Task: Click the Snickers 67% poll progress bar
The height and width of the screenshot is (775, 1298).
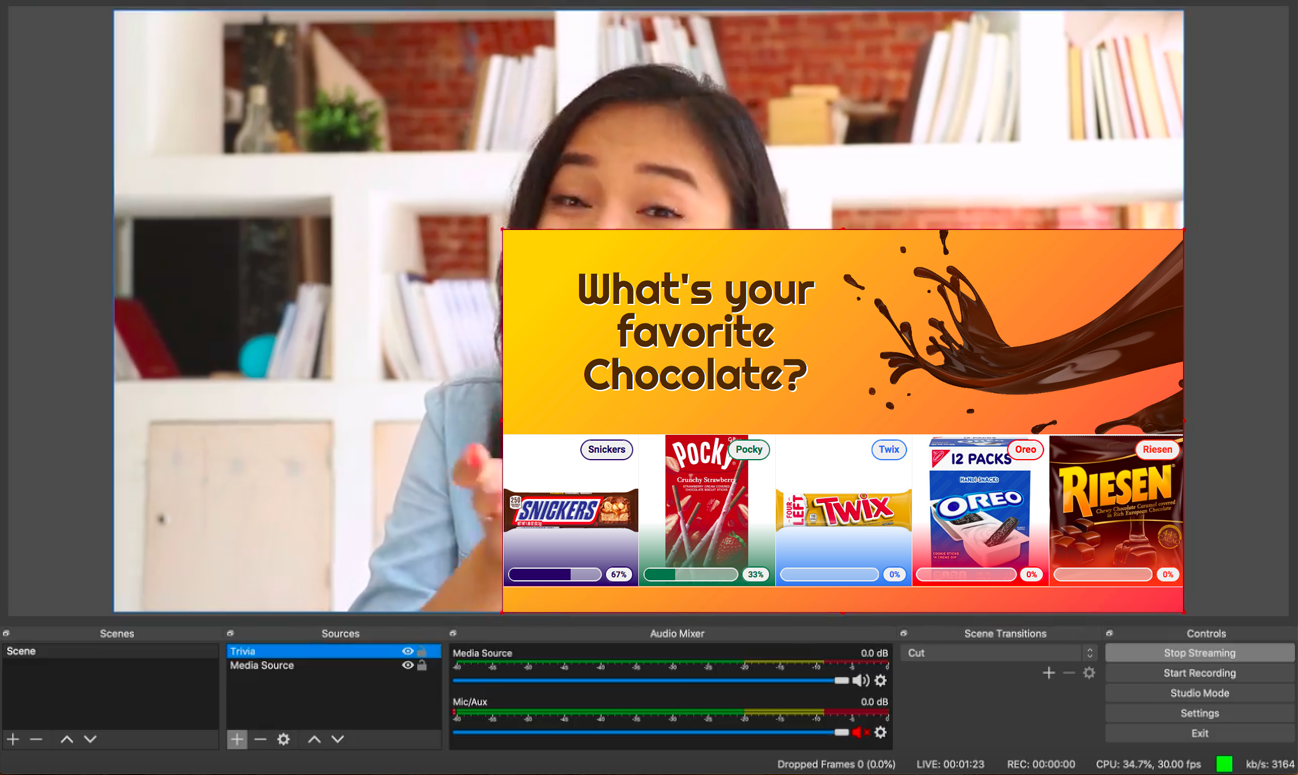Action: 555,575
